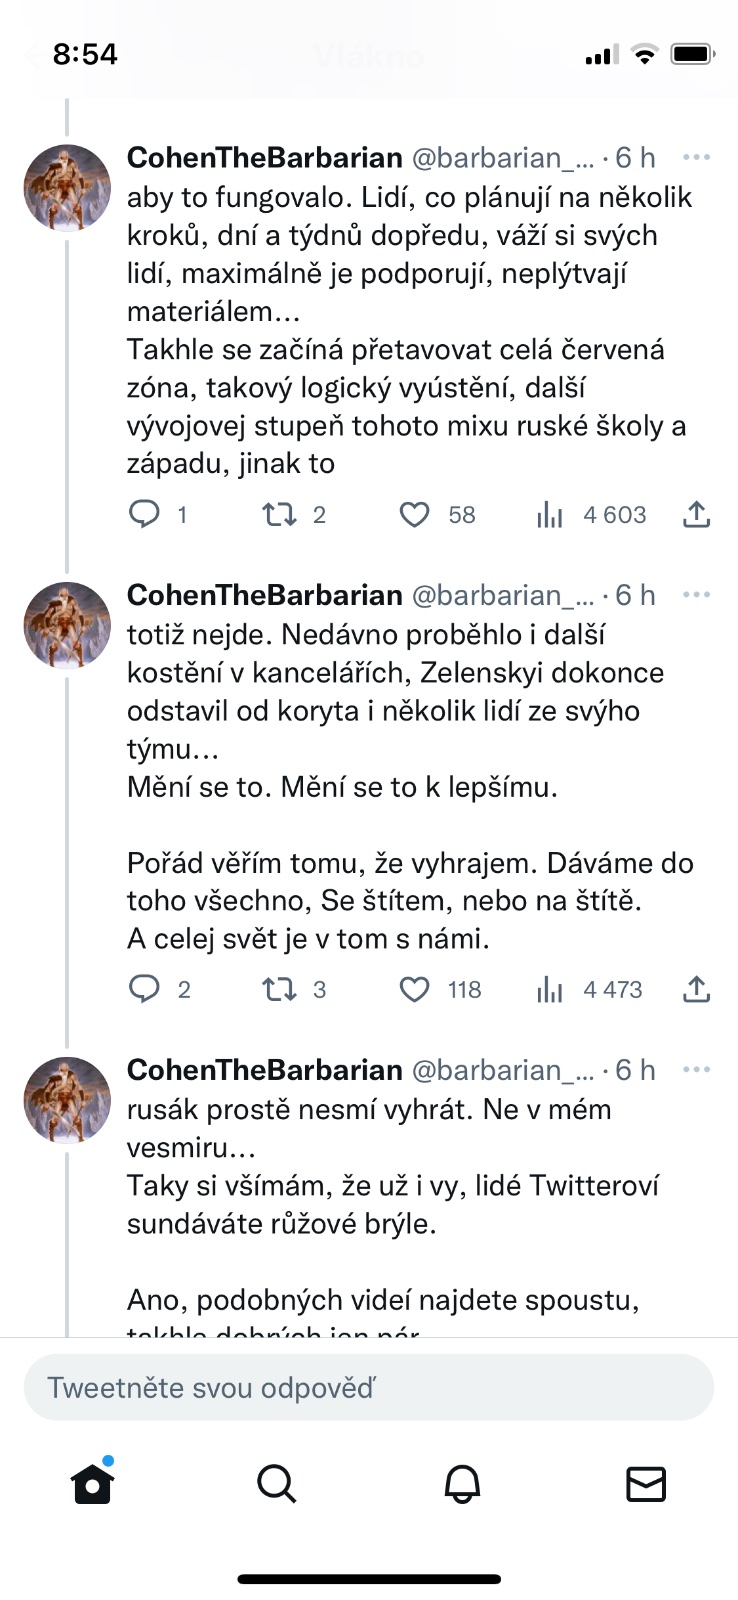Open the Notifications bell tab
The height and width of the screenshot is (1600, 738).
[462, 1483]
